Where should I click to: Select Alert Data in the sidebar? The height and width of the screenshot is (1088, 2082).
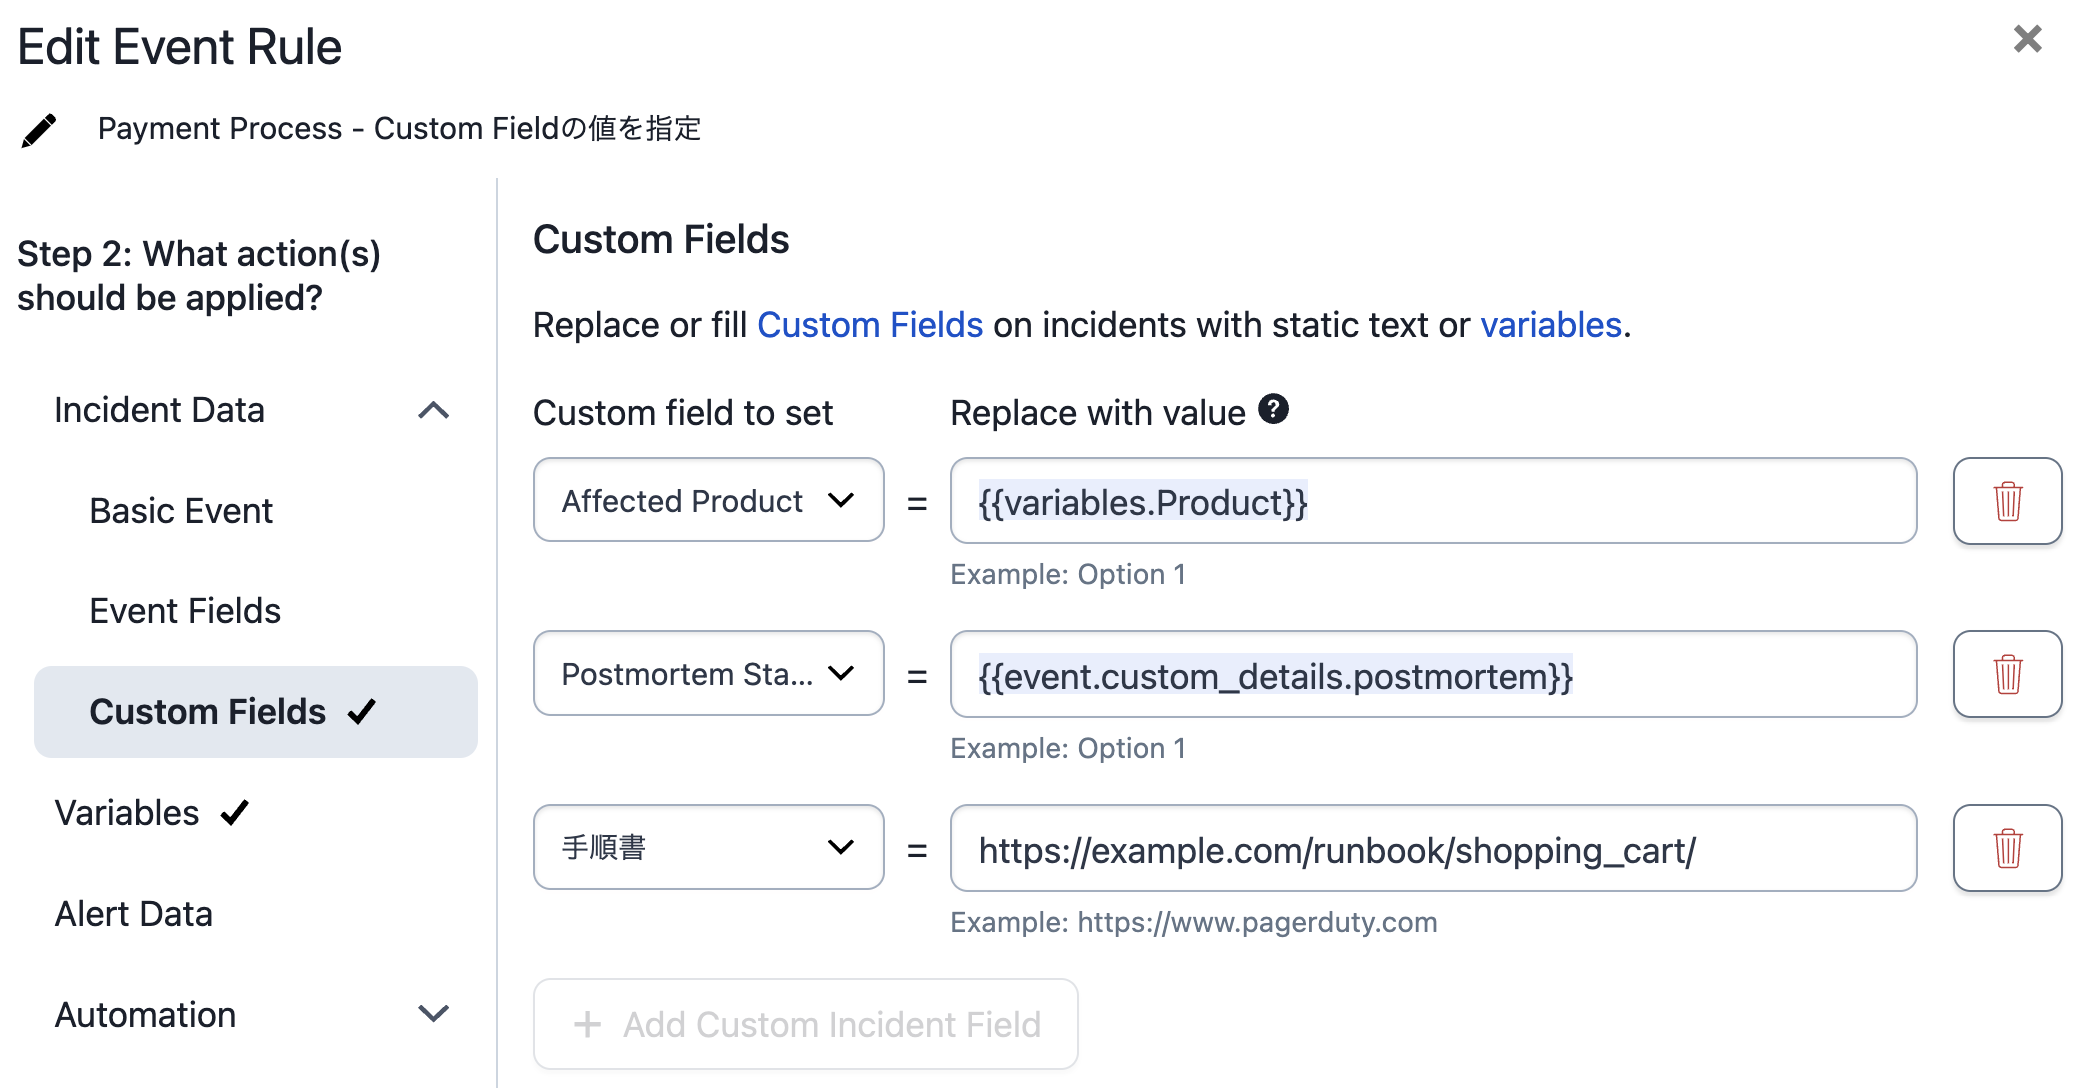point(135,913)
